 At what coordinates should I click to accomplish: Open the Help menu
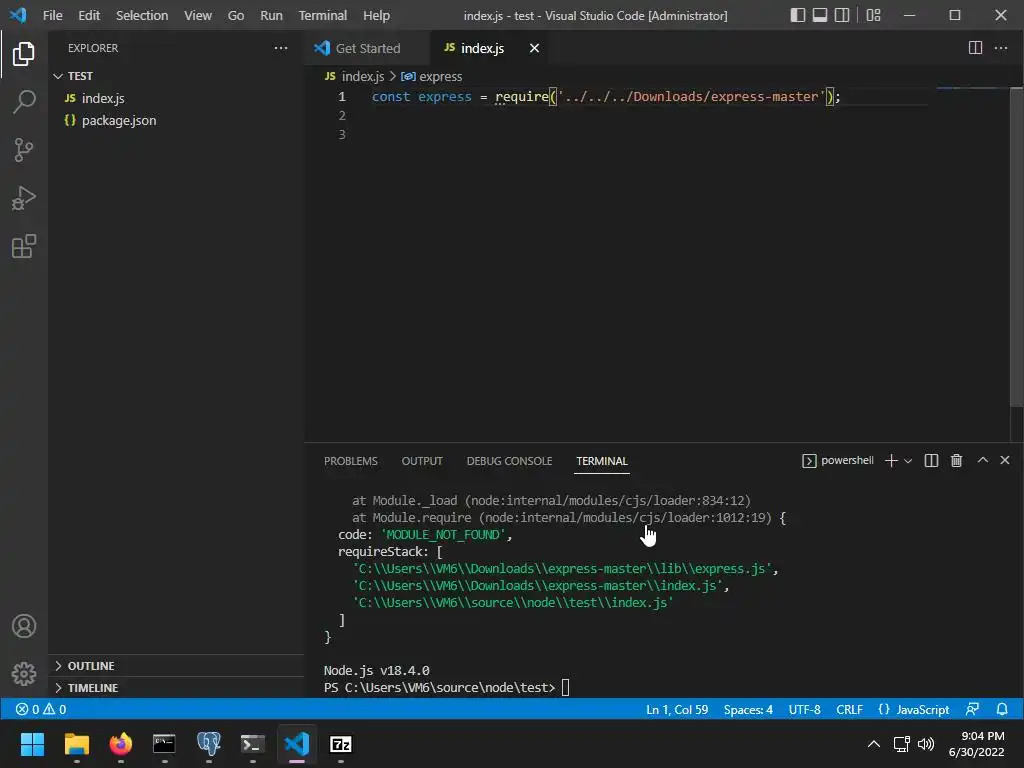click(376, 15)
